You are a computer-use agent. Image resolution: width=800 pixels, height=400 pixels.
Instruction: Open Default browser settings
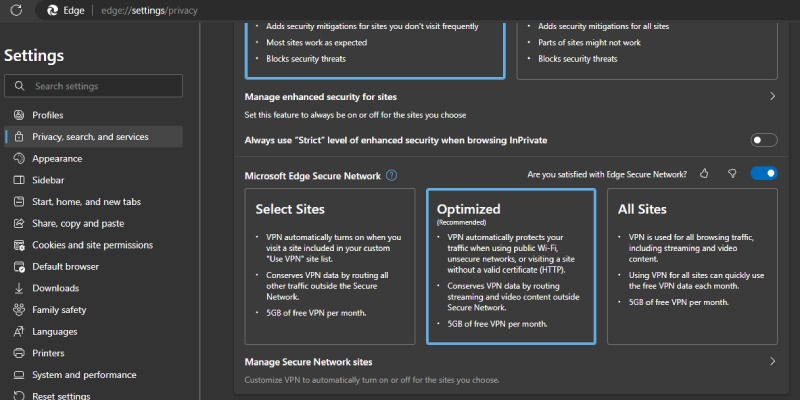(x=93, y=267)
